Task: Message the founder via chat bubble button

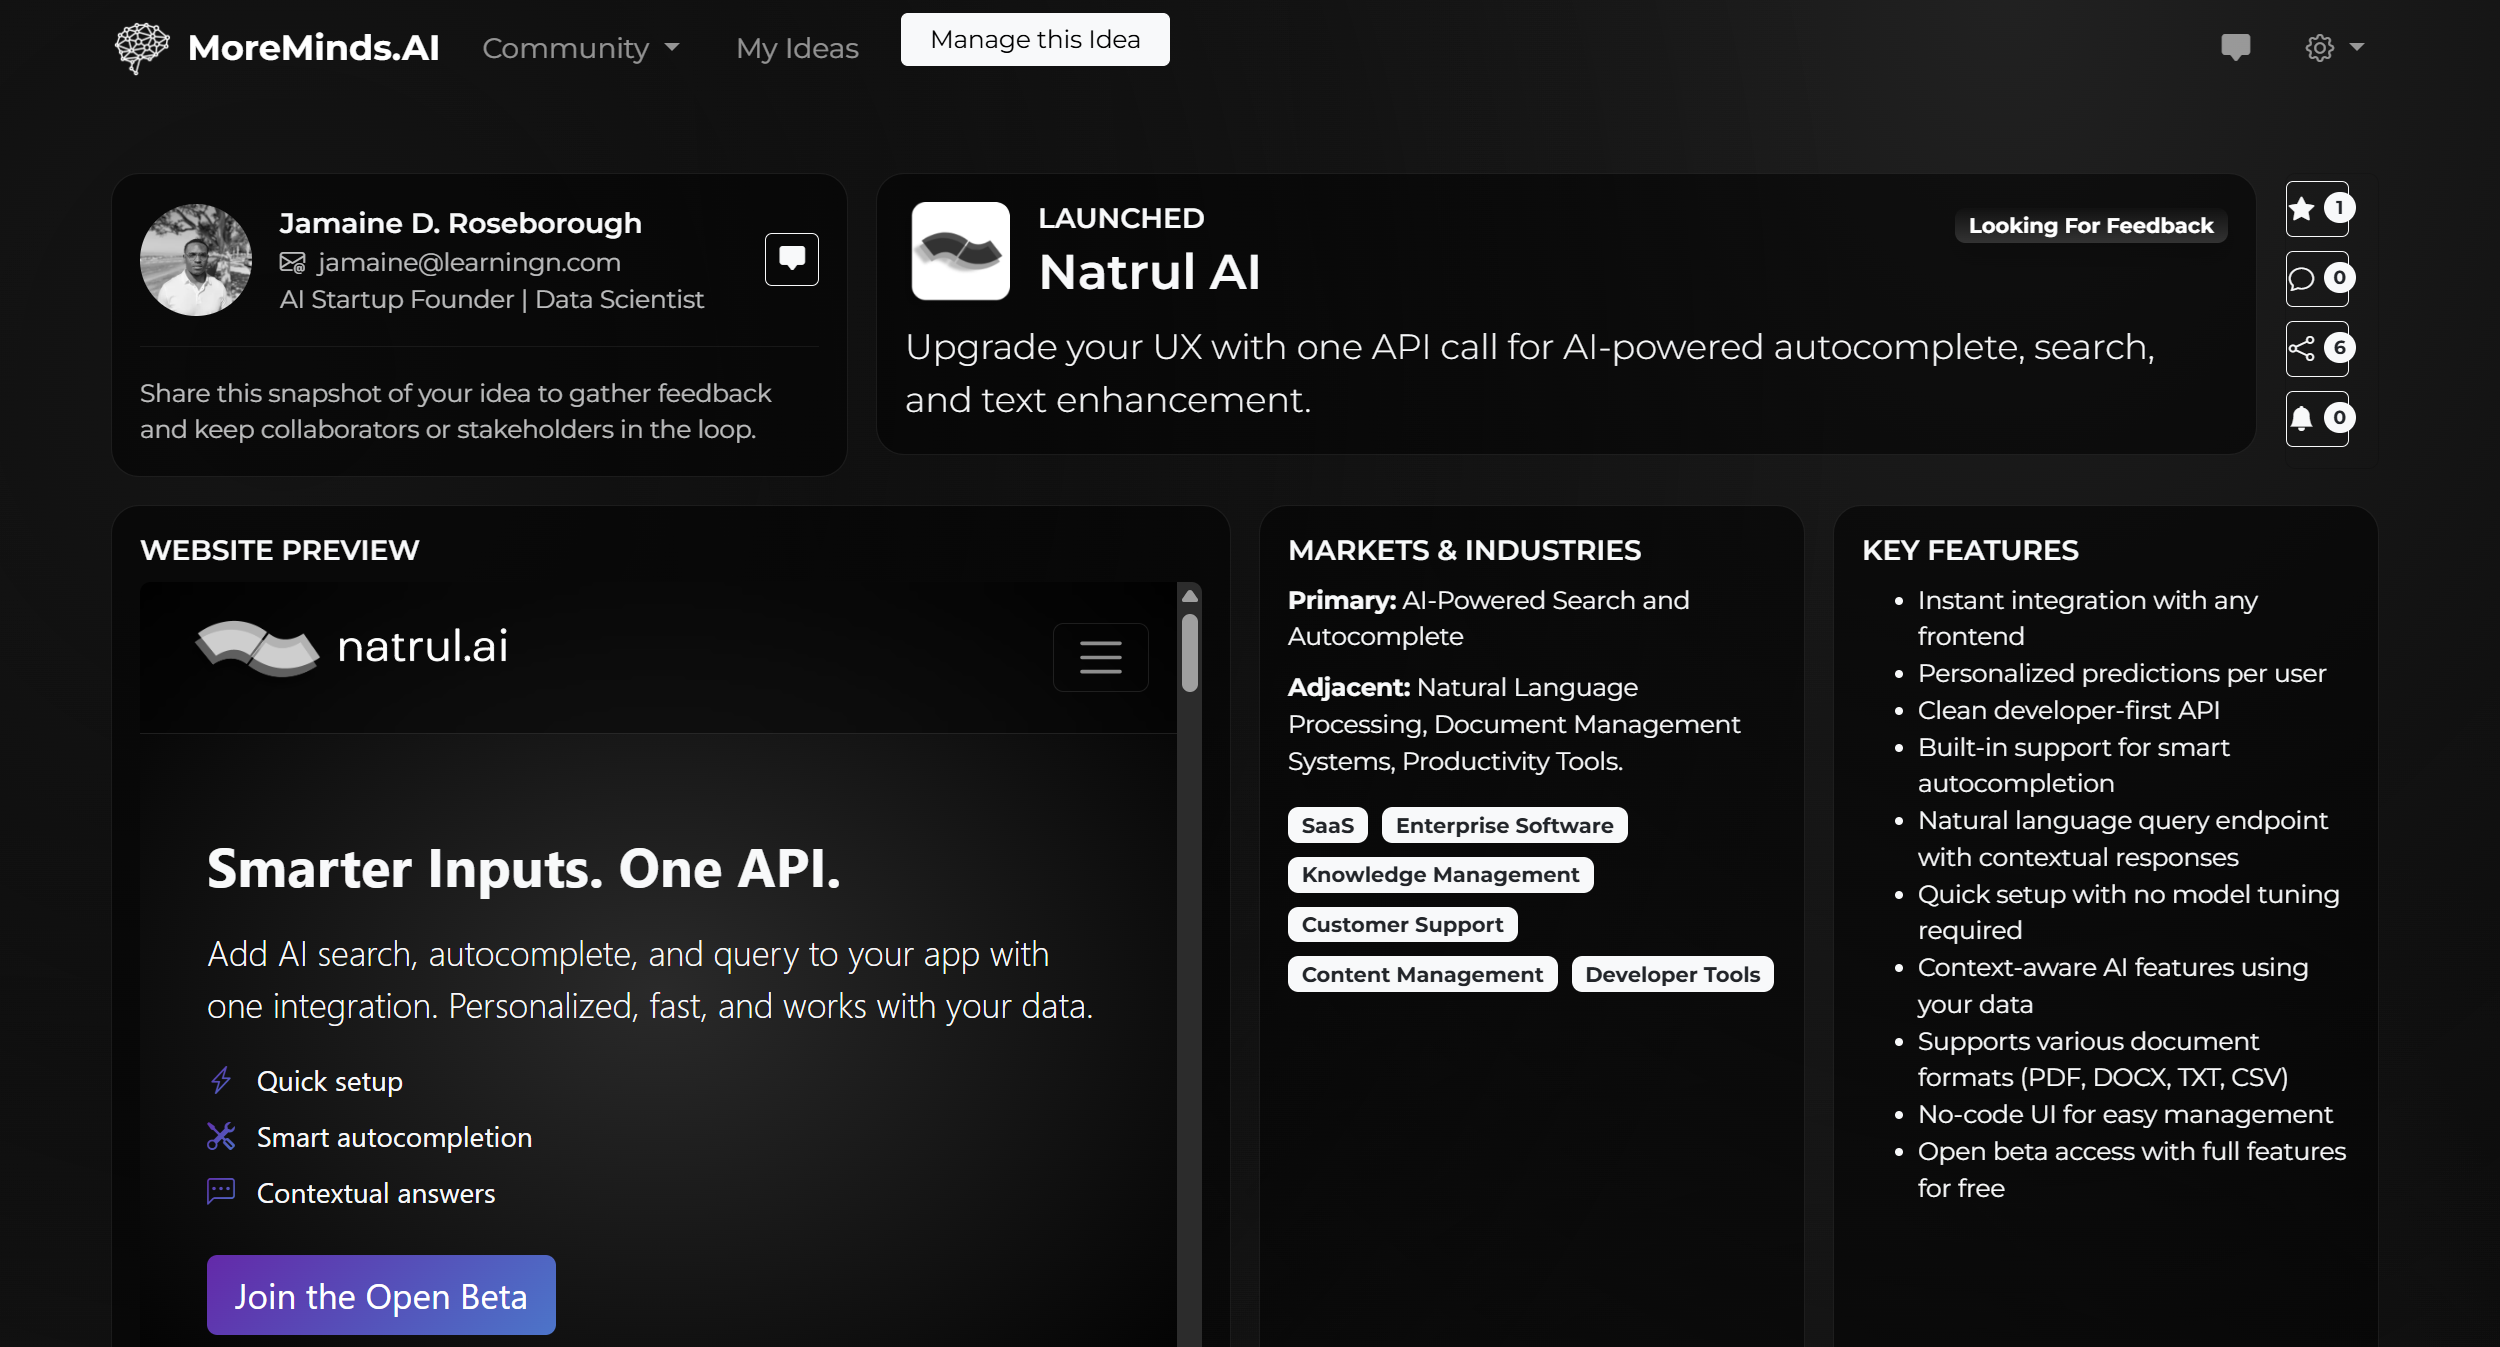Action: click(792, 259)
